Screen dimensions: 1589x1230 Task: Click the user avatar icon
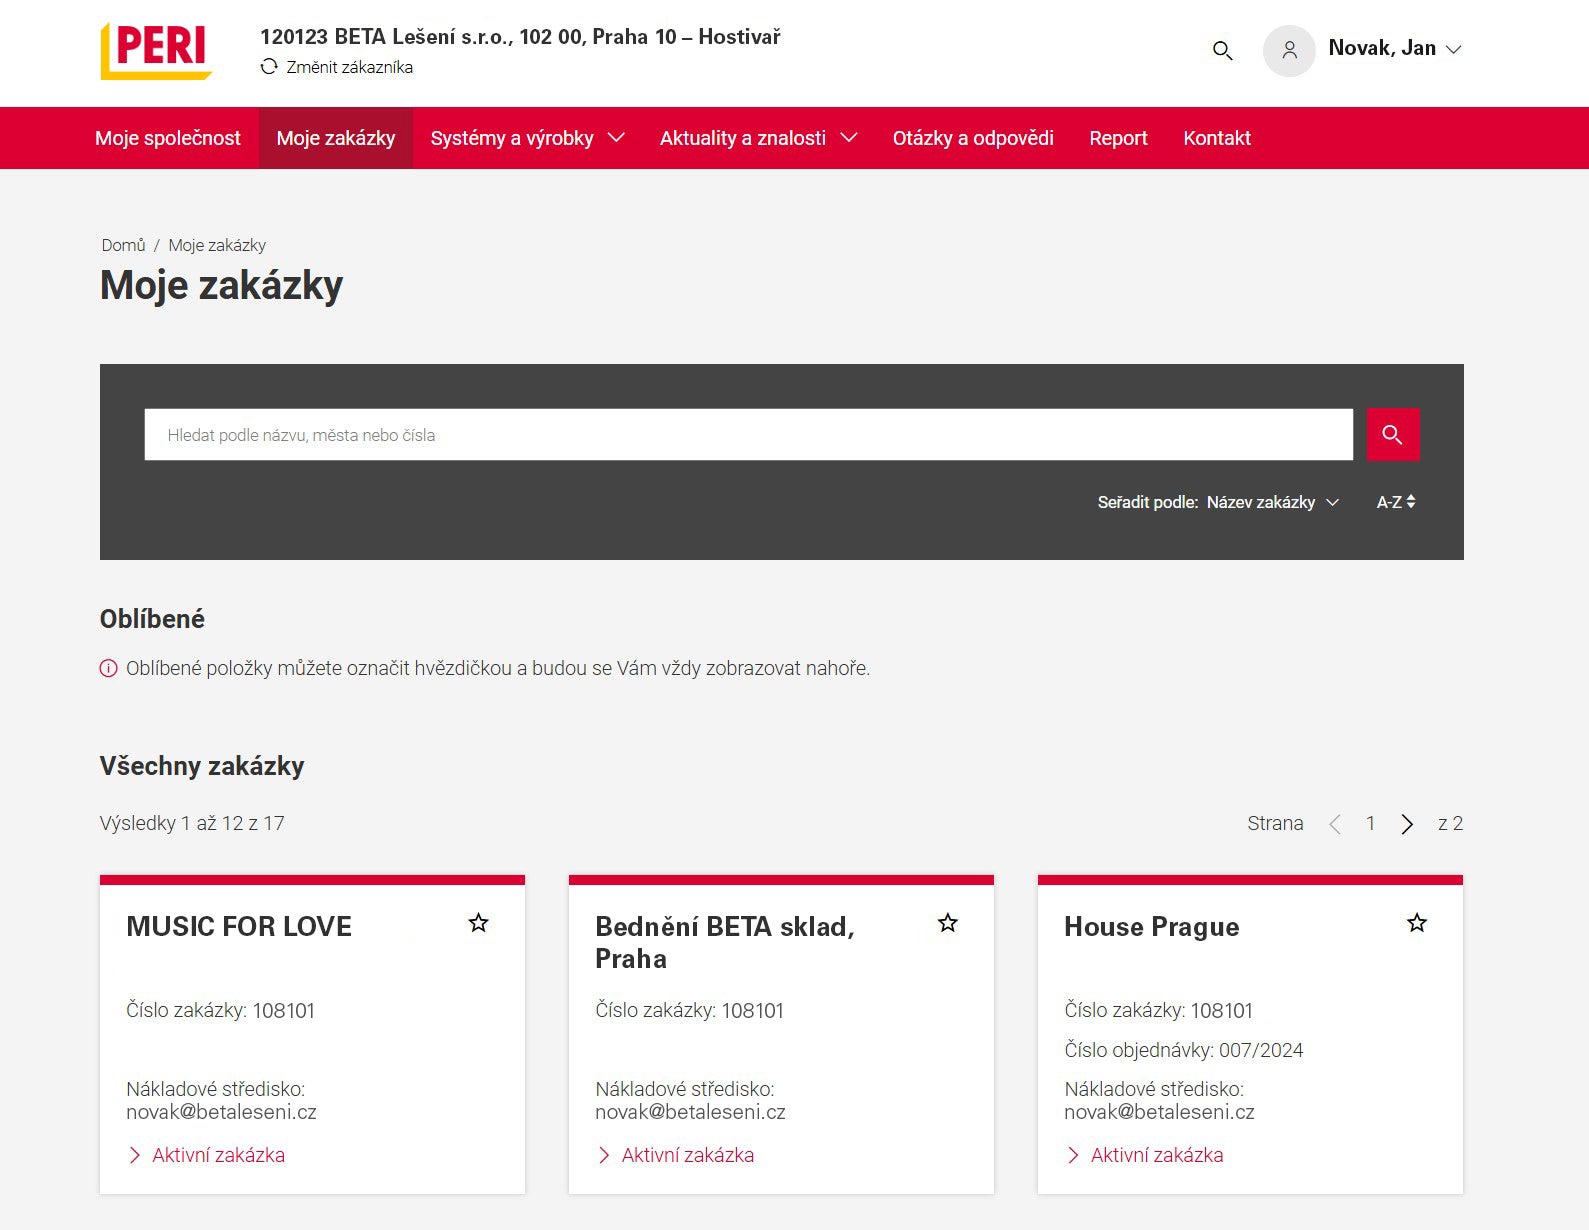click(1289, 50)
